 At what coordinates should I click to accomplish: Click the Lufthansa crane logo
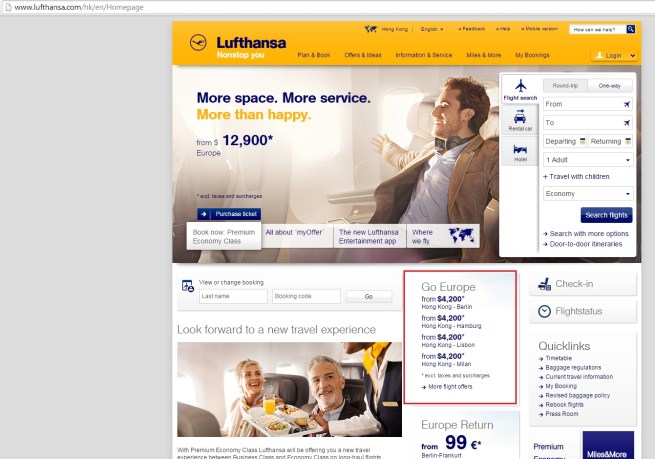click(x=198, y=43)
